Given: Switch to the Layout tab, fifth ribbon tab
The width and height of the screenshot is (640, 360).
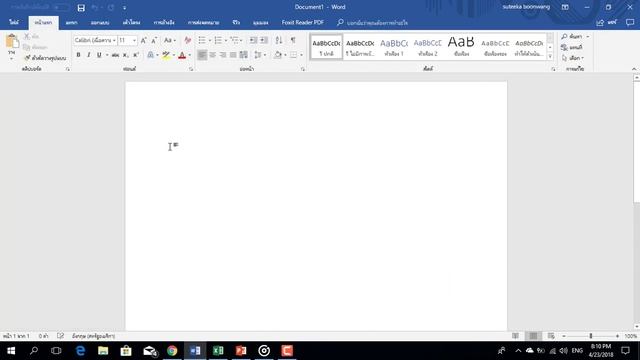Looking at the screenshot, I should tap(131, 23).
